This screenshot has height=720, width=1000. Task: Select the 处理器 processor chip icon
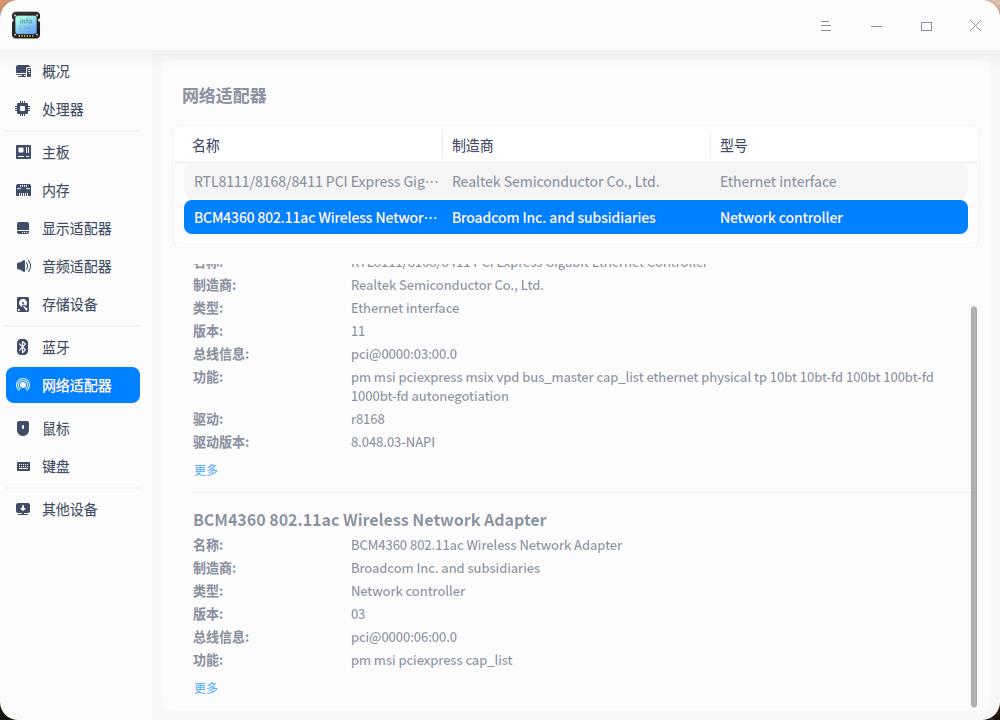[23, 109]
